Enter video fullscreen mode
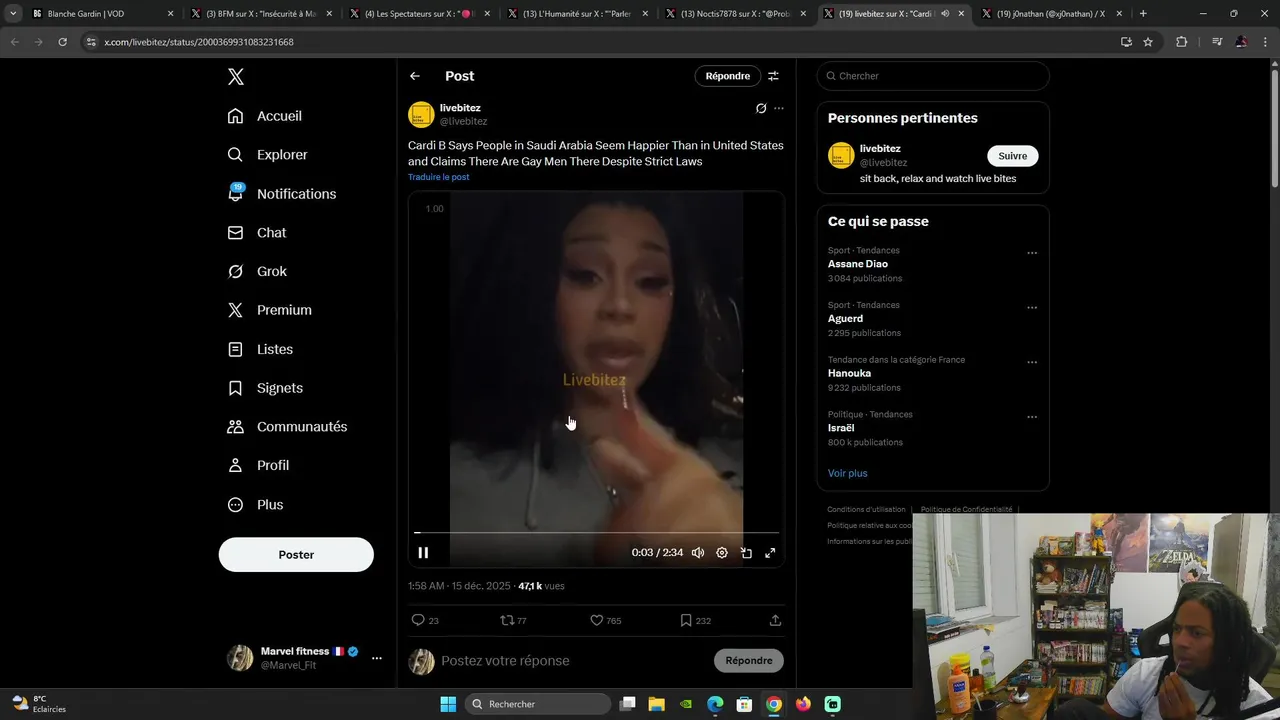Screen dimensions: 1280x720 tap(770, 553)
